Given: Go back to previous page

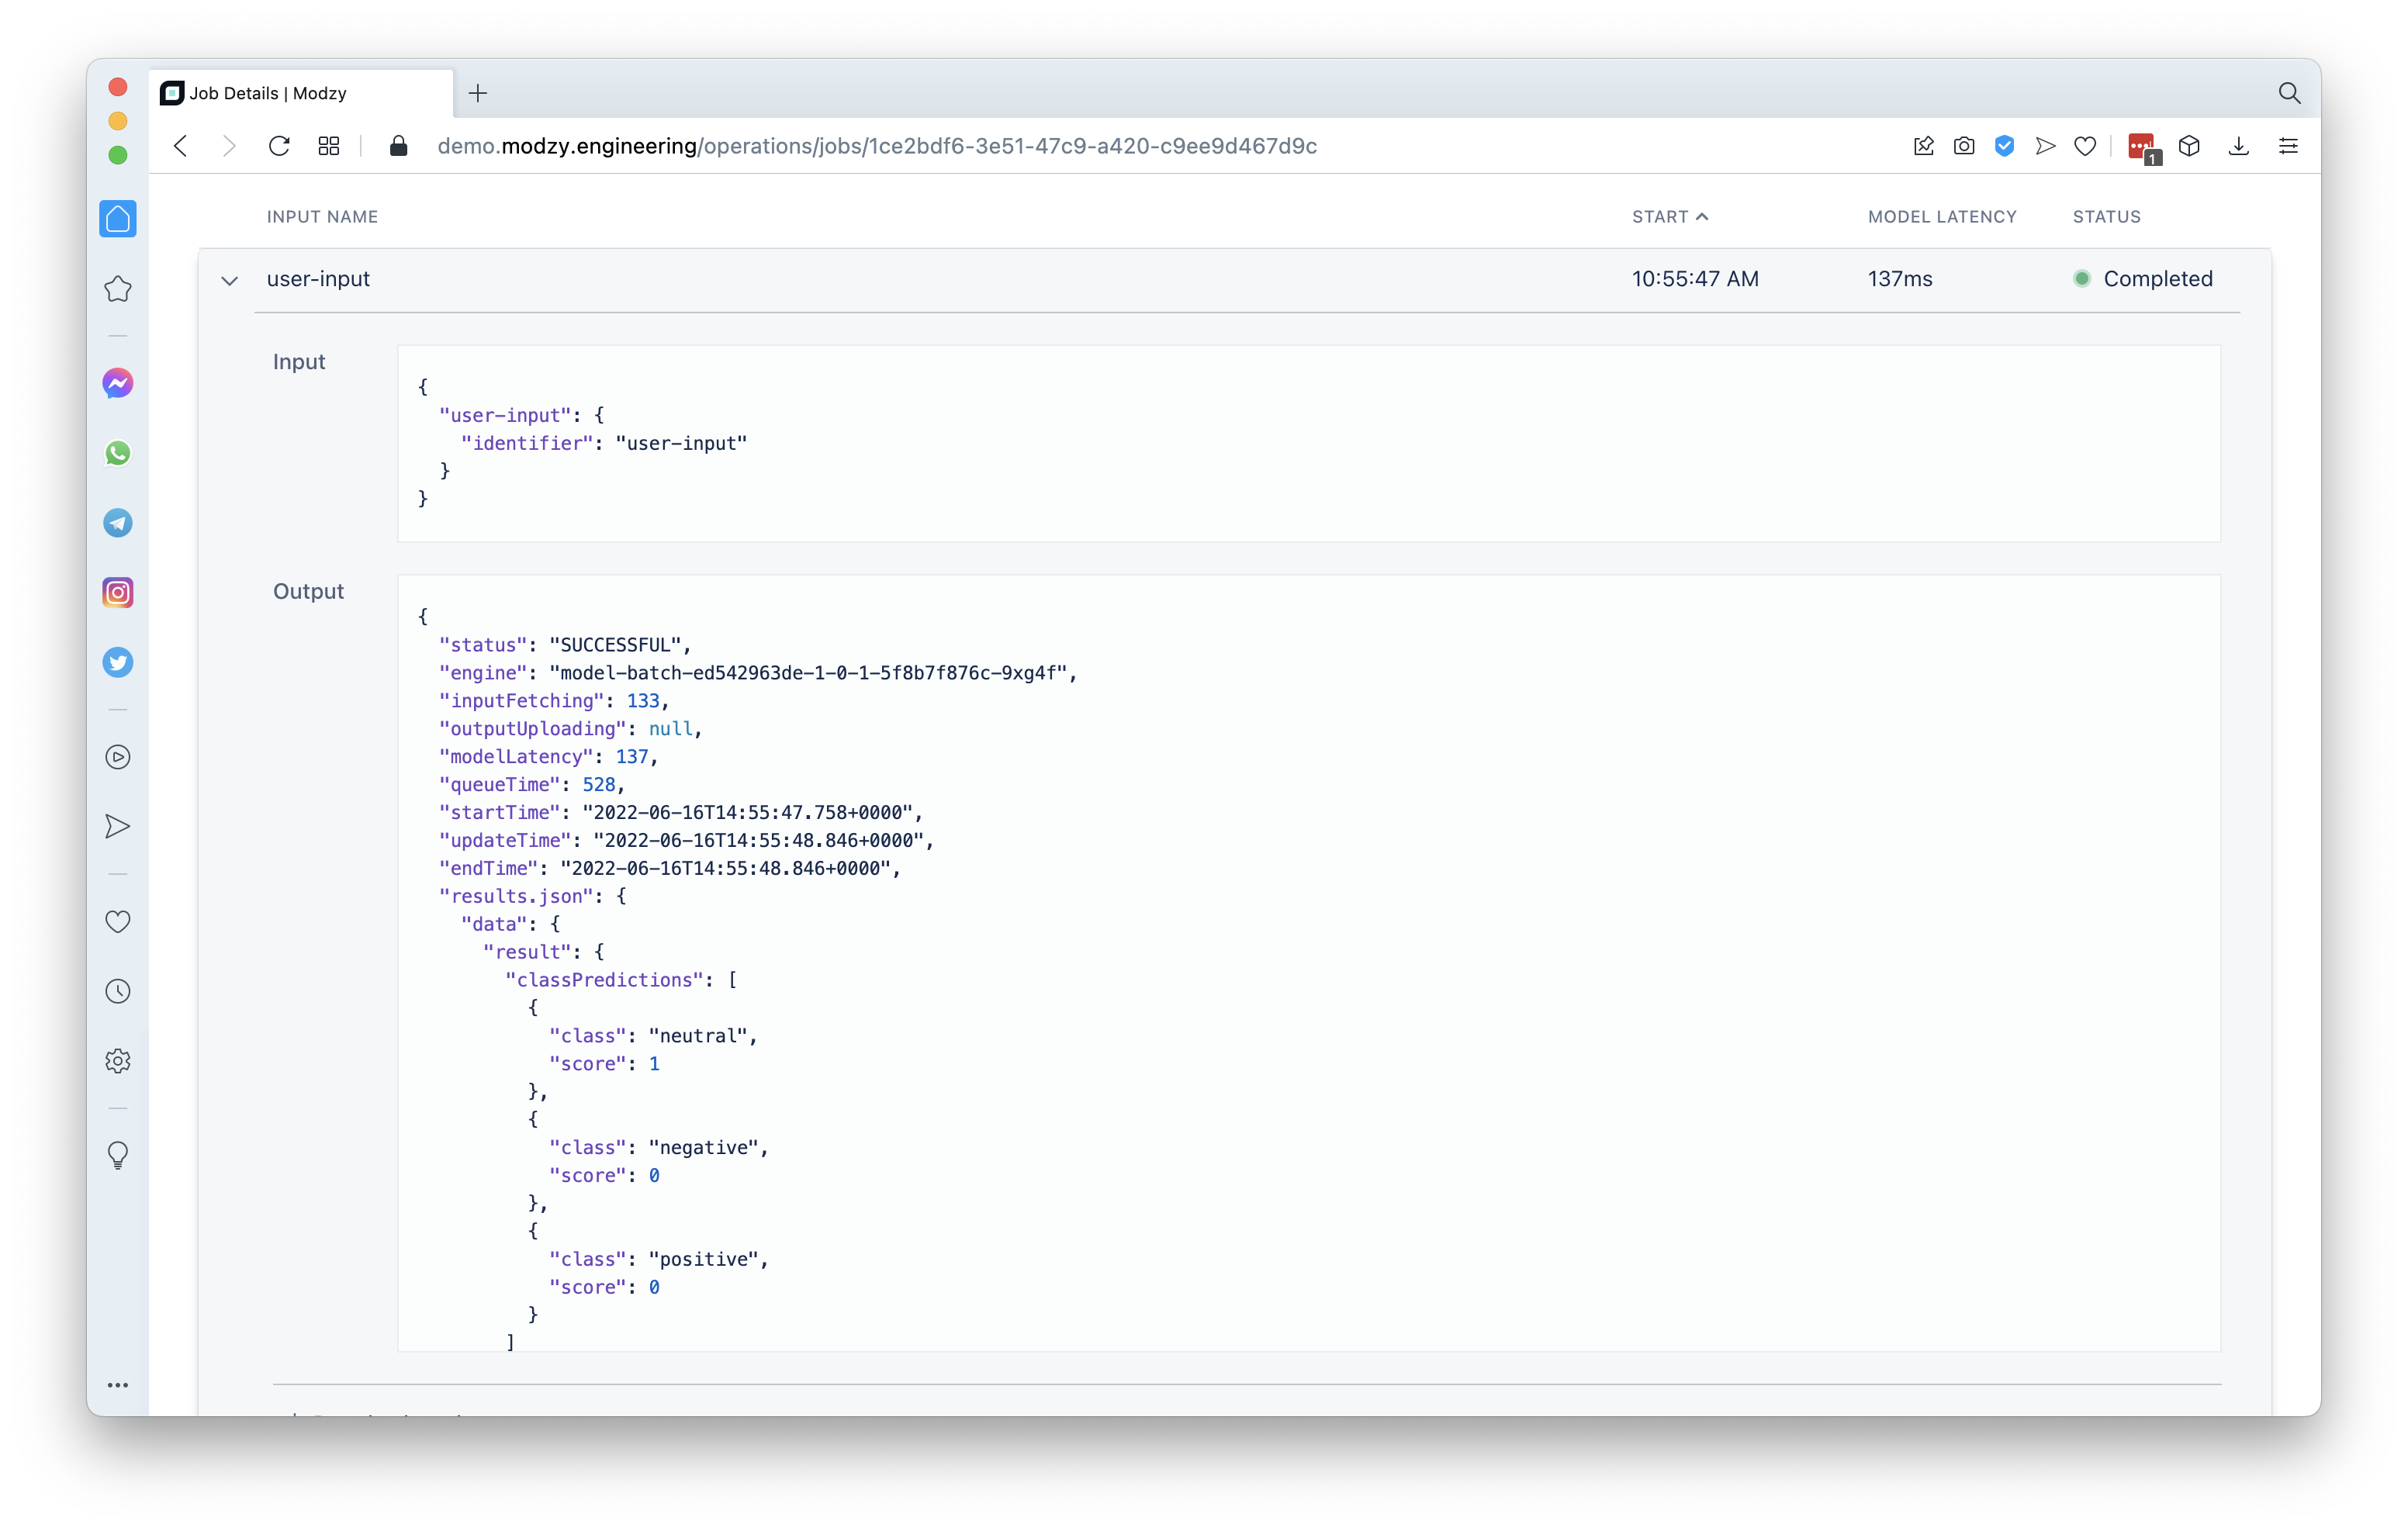Looking at the screenshot, I should 181,146.
